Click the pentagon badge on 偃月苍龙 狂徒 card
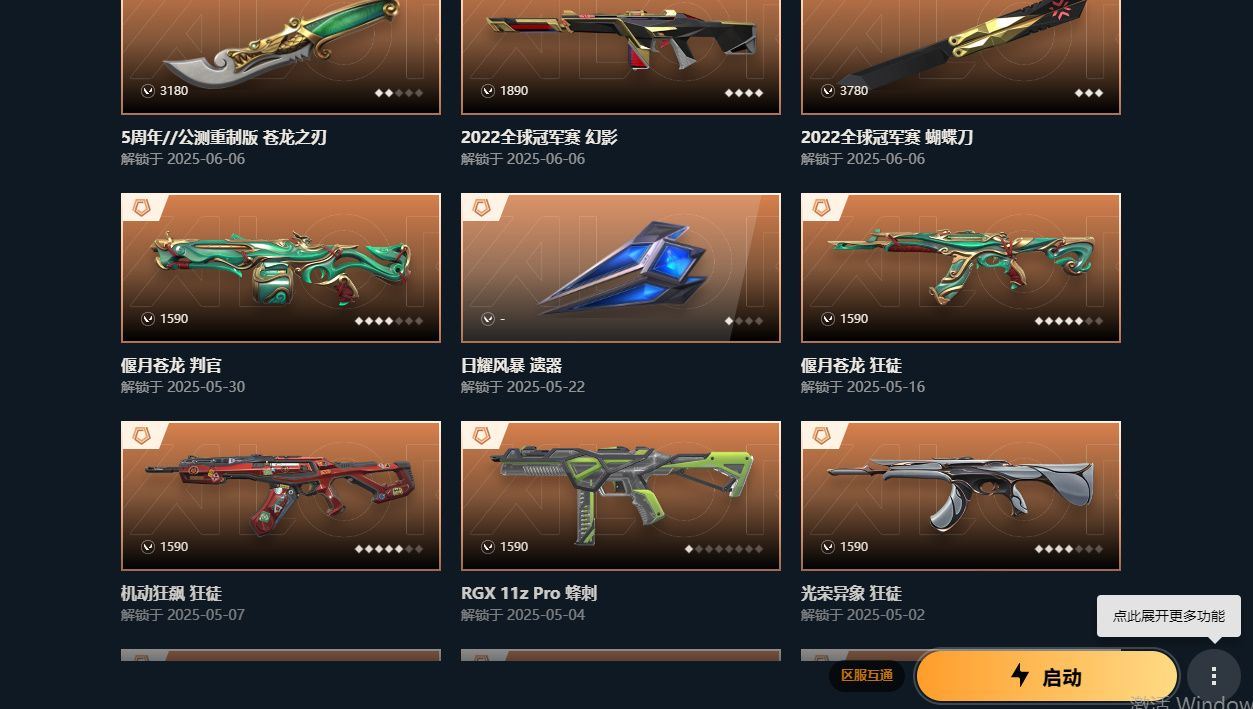This screenshot has height=709, width=1253. point(821,208)
